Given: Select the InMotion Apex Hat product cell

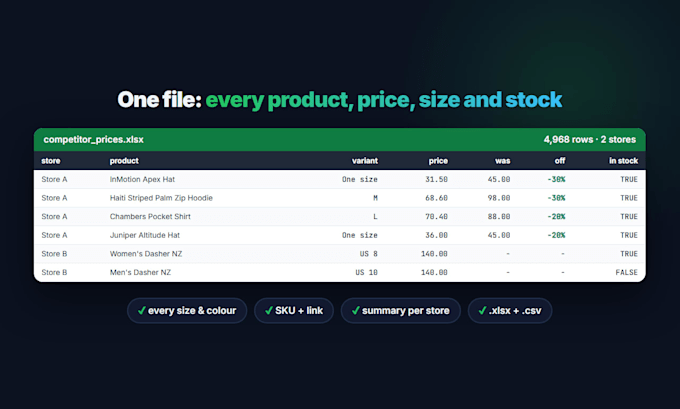Looking at the screenshot, I should (x=142, y=180).
